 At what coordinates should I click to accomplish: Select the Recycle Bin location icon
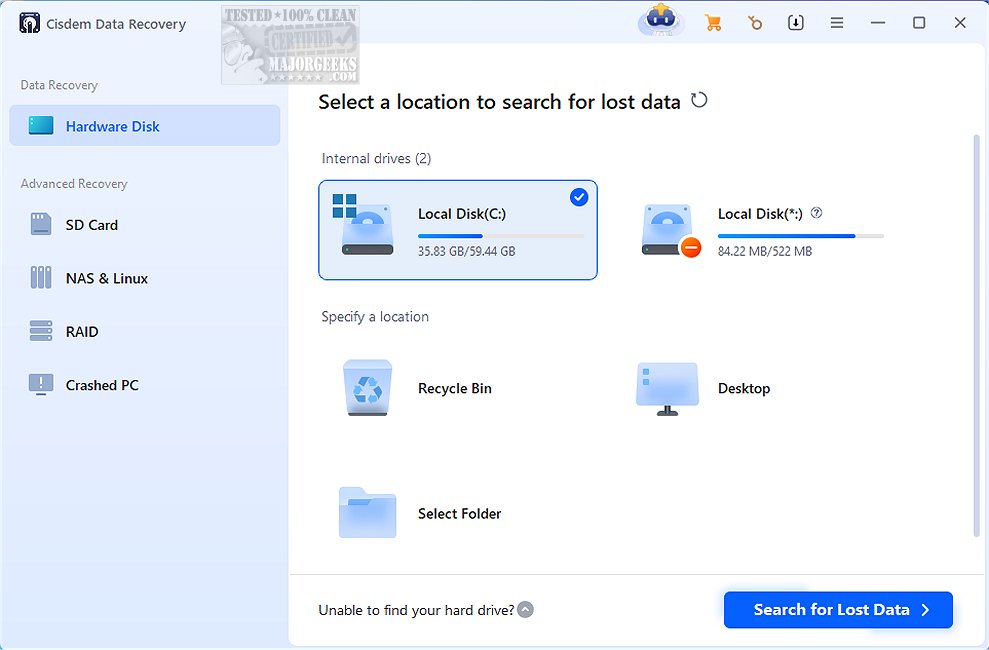(x=368, y=388)
